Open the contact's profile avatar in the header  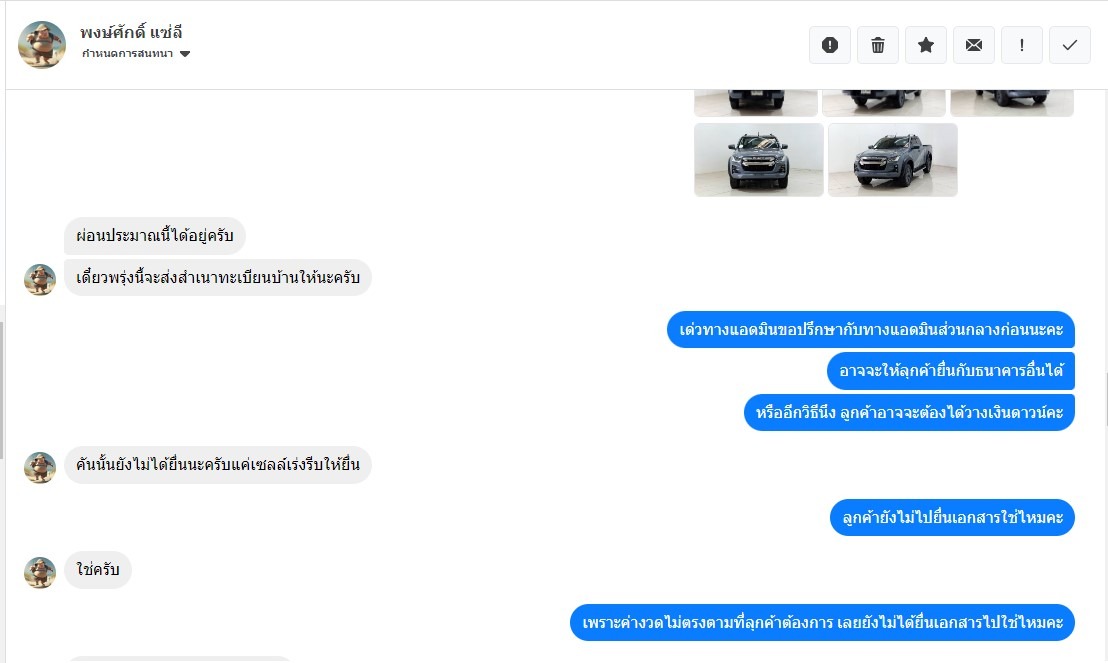[x=42, y=45]
